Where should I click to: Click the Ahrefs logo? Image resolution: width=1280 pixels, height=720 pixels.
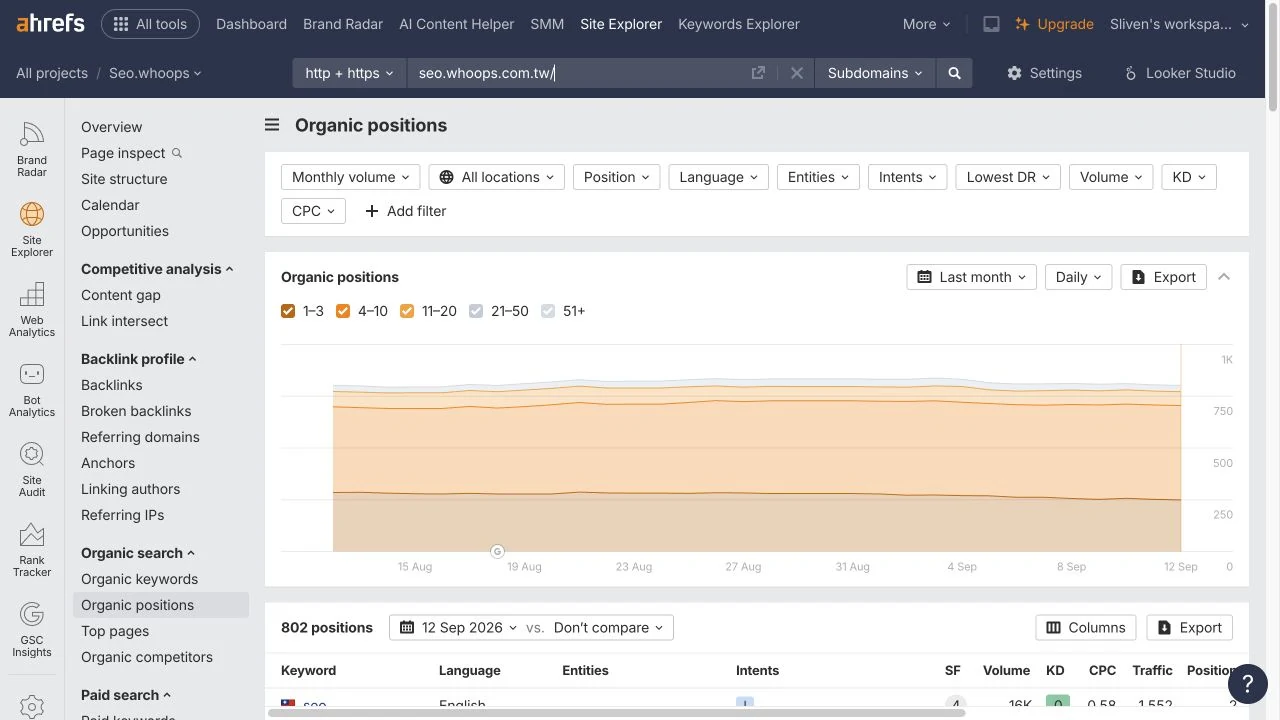pyautogui.click(x=50, y=24)
